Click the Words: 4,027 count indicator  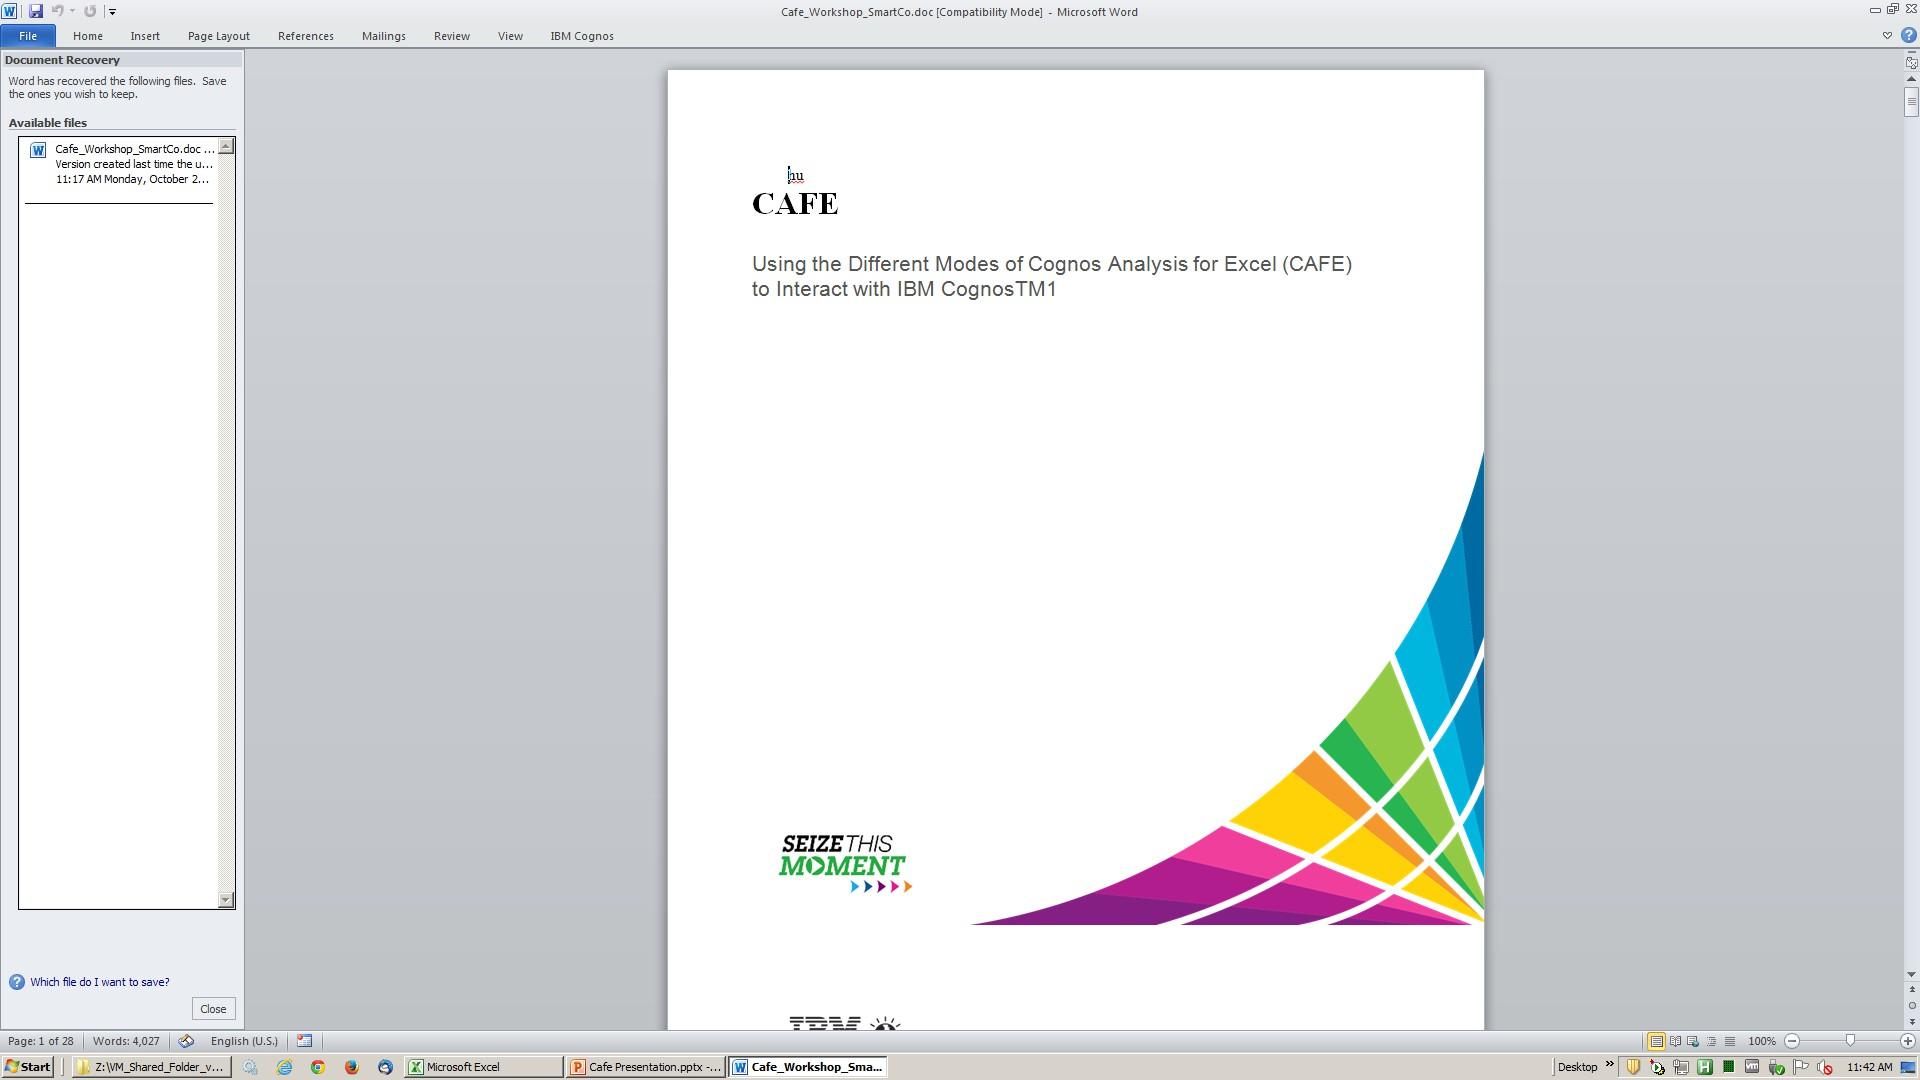126,1041
